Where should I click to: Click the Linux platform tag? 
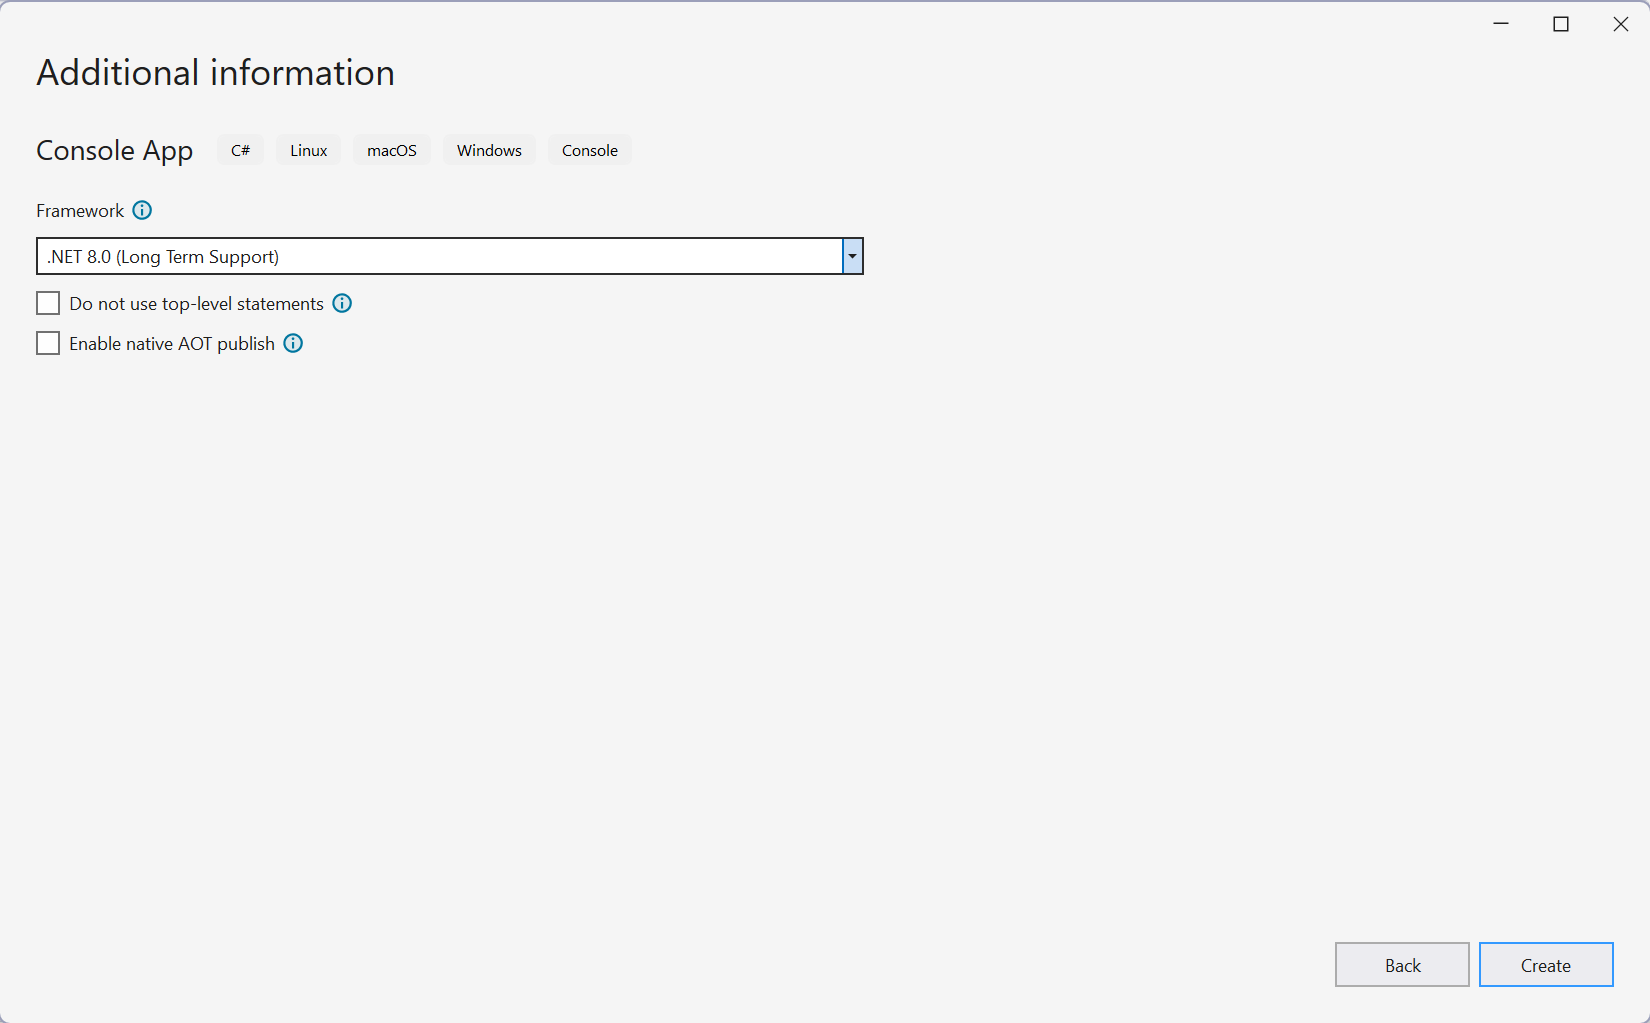pos(308,150)
